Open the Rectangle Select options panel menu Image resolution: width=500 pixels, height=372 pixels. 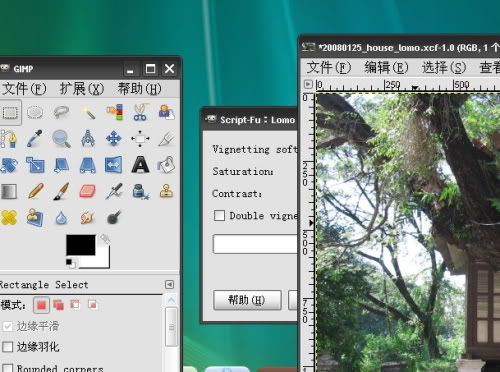[x=169, y=285]
